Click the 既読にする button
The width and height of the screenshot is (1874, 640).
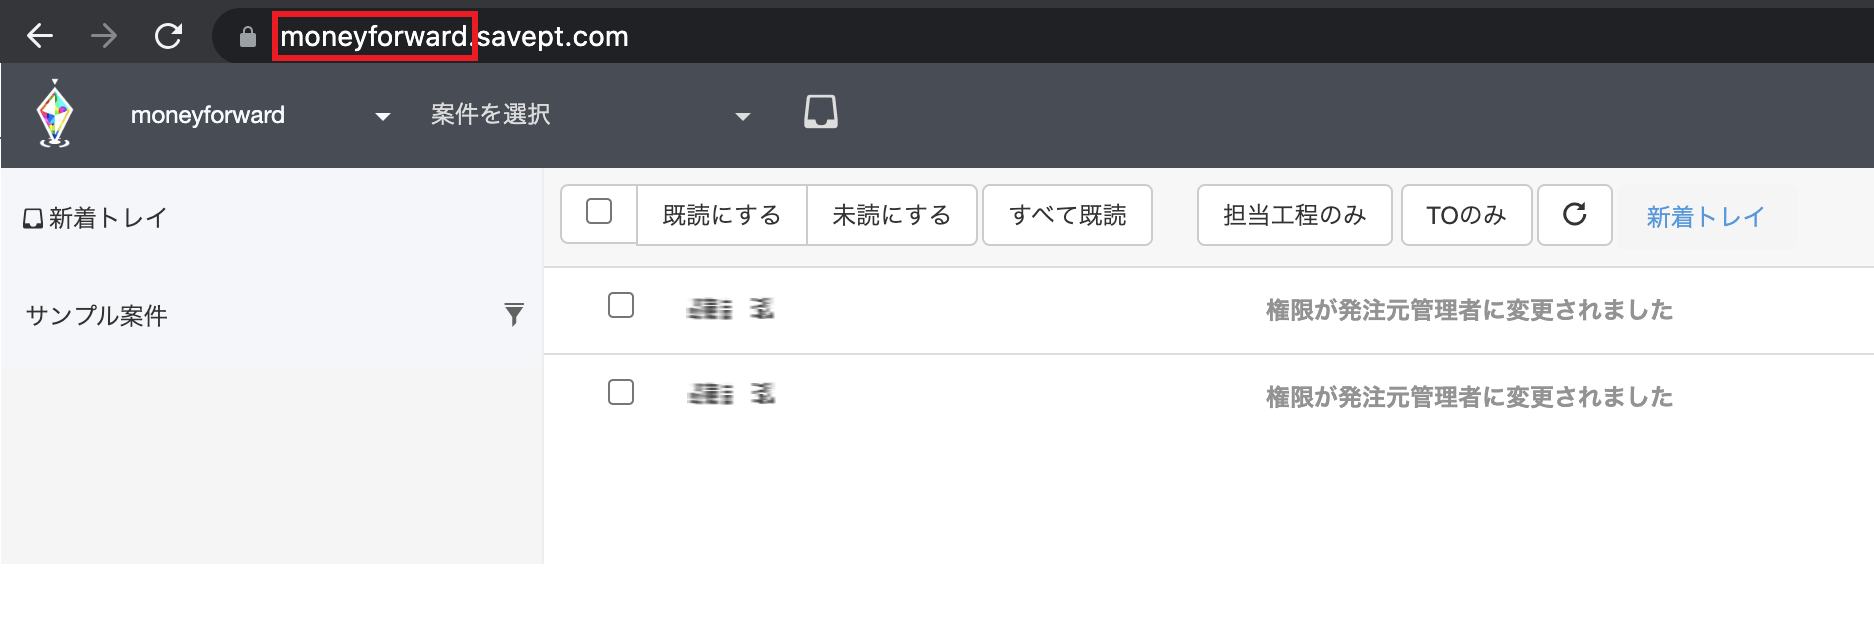722,215
